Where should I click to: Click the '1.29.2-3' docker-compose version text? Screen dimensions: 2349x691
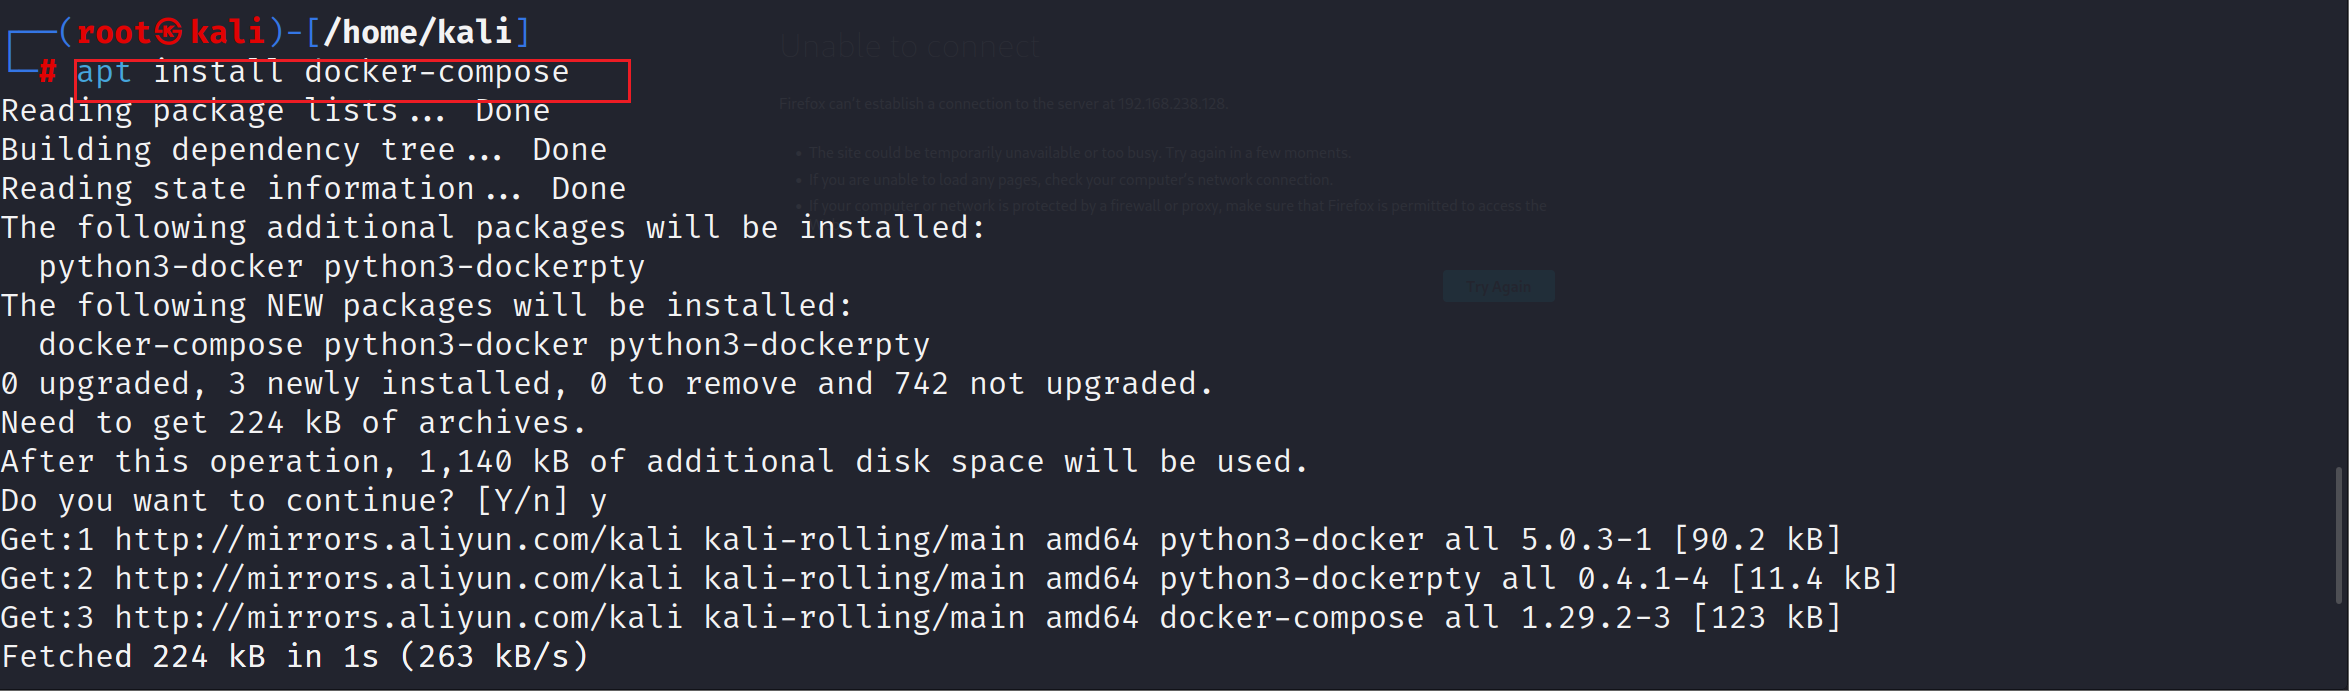pyautogui.click(x=1595, y=618)
